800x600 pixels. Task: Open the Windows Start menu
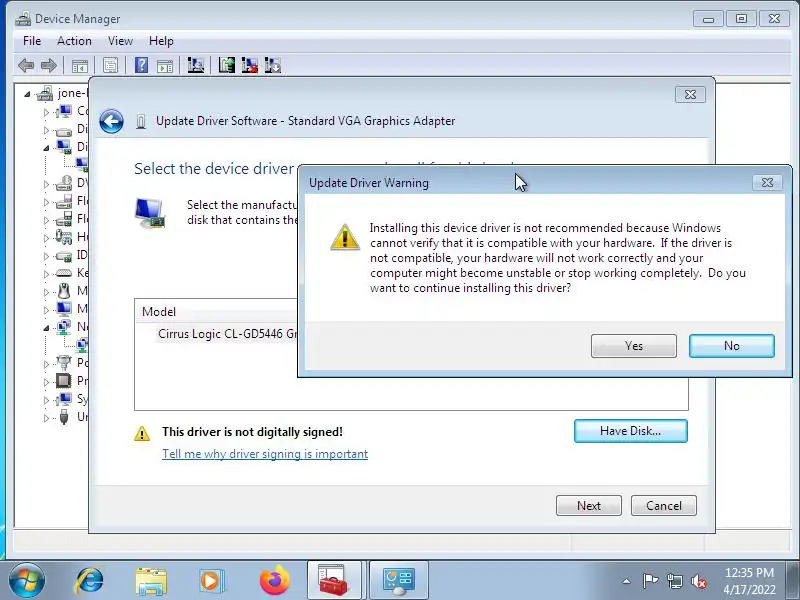pyautogui.click(x=26, y=580)
